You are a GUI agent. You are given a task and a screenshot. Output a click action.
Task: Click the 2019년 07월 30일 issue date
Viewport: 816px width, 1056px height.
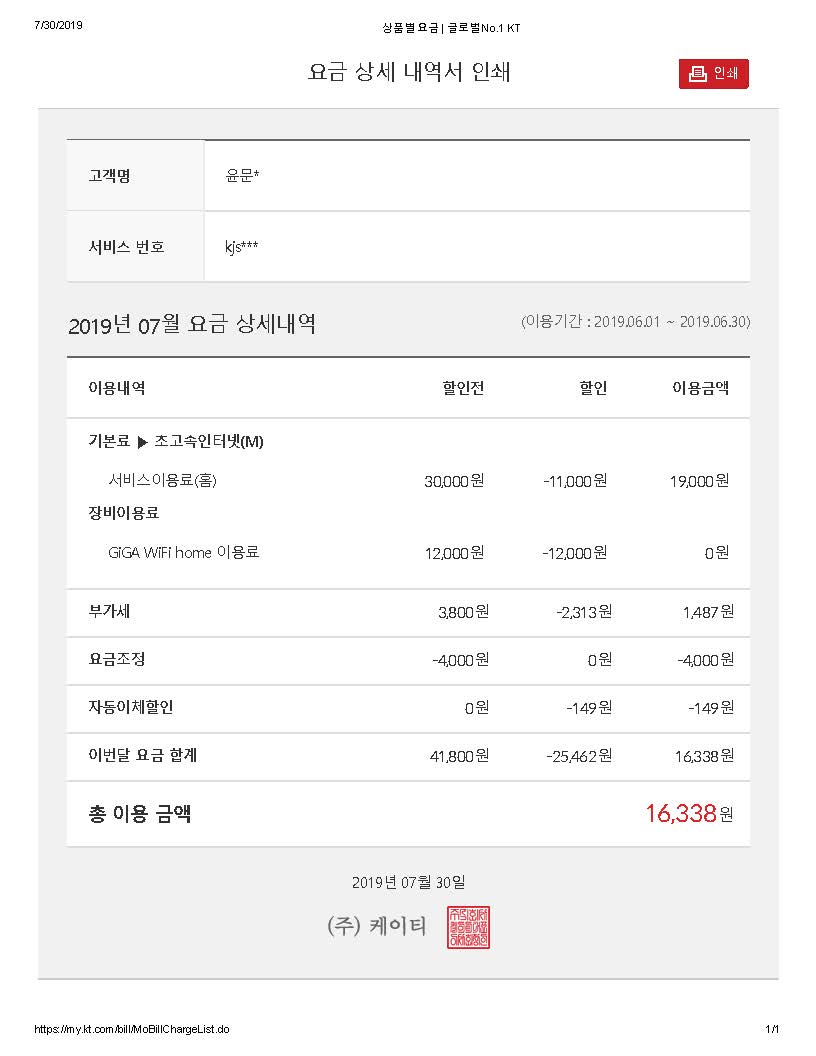[x=408, y=882]
